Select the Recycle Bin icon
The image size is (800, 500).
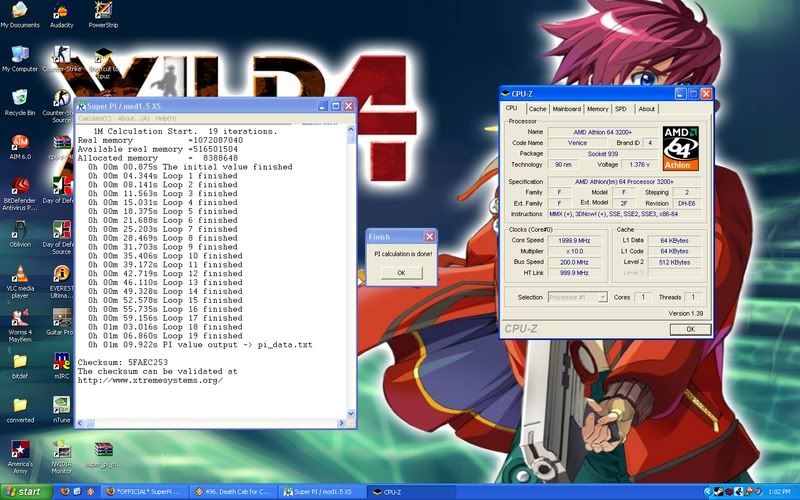[20, 103]
